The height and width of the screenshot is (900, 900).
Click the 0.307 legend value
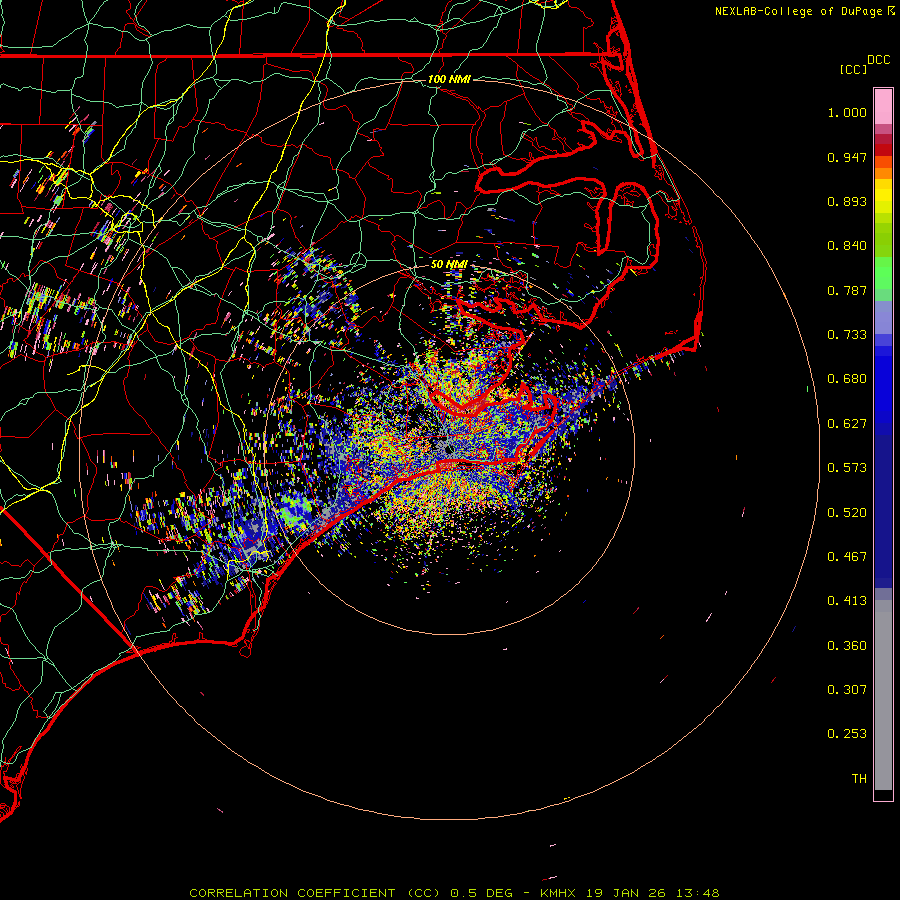pos(847,690)
